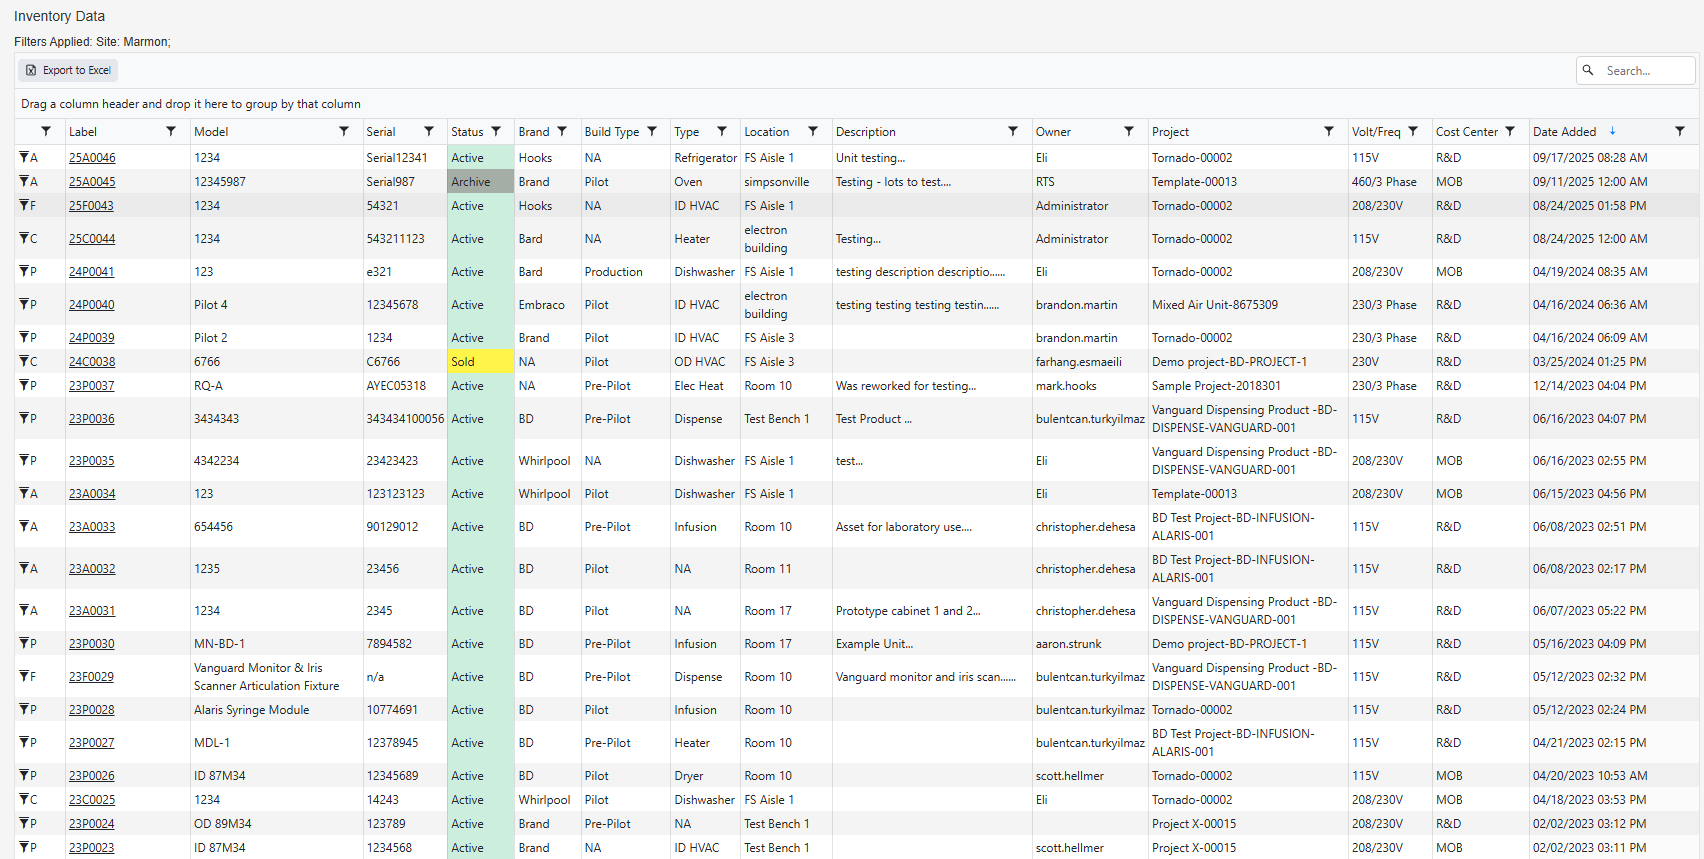Viewport: 1704px width, 859px height.
Task: Click the Status column filter icon
Action: [496, 131]
